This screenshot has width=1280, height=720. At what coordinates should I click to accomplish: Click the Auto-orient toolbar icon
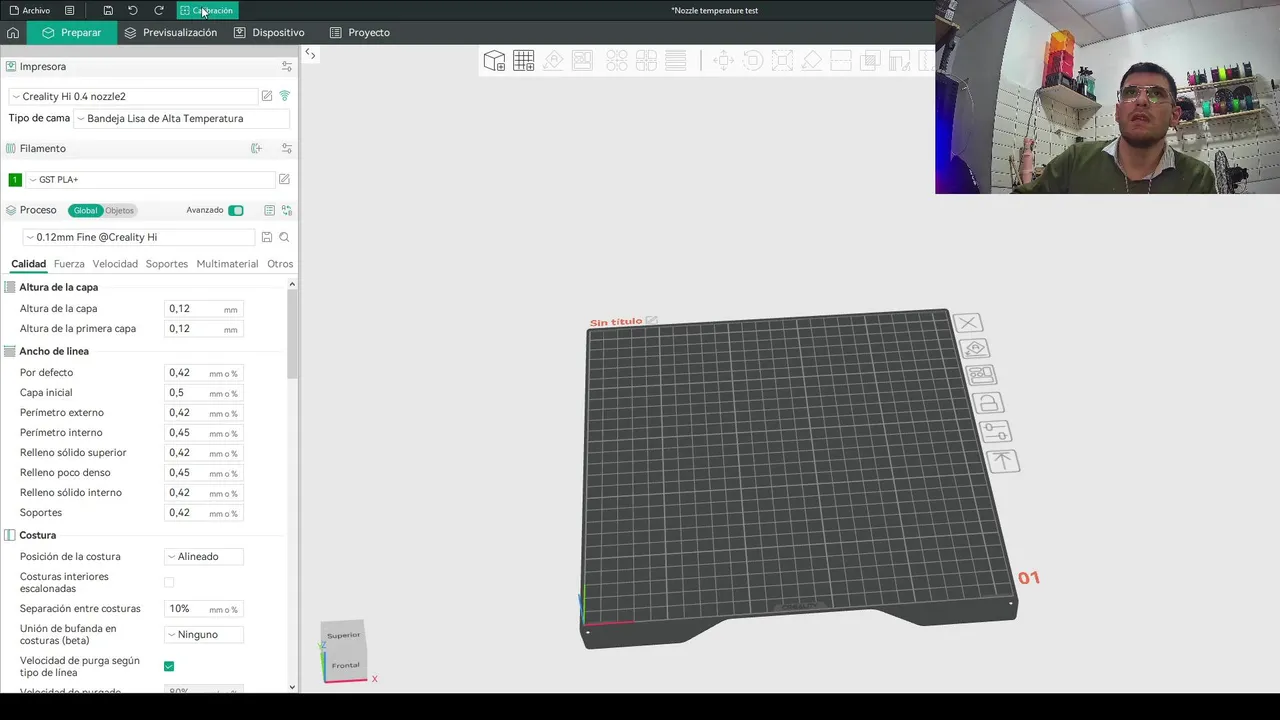[553, 61]
